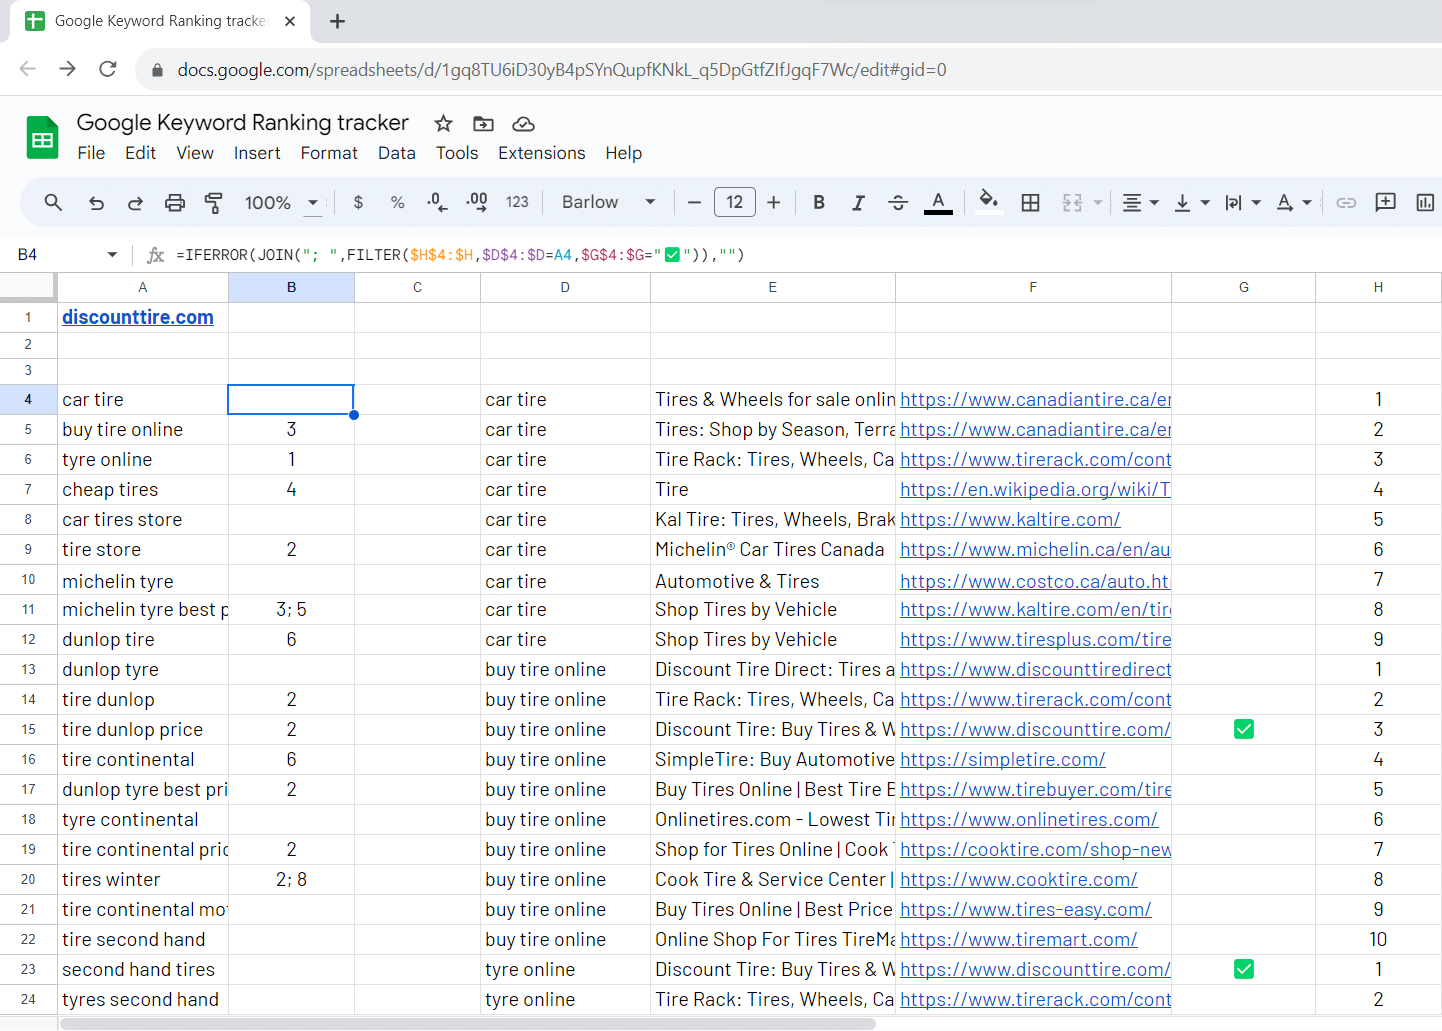This screenshot has height=1031, width=1442.
Task: Click the paint format roller icon
Action: coord(213,203)
